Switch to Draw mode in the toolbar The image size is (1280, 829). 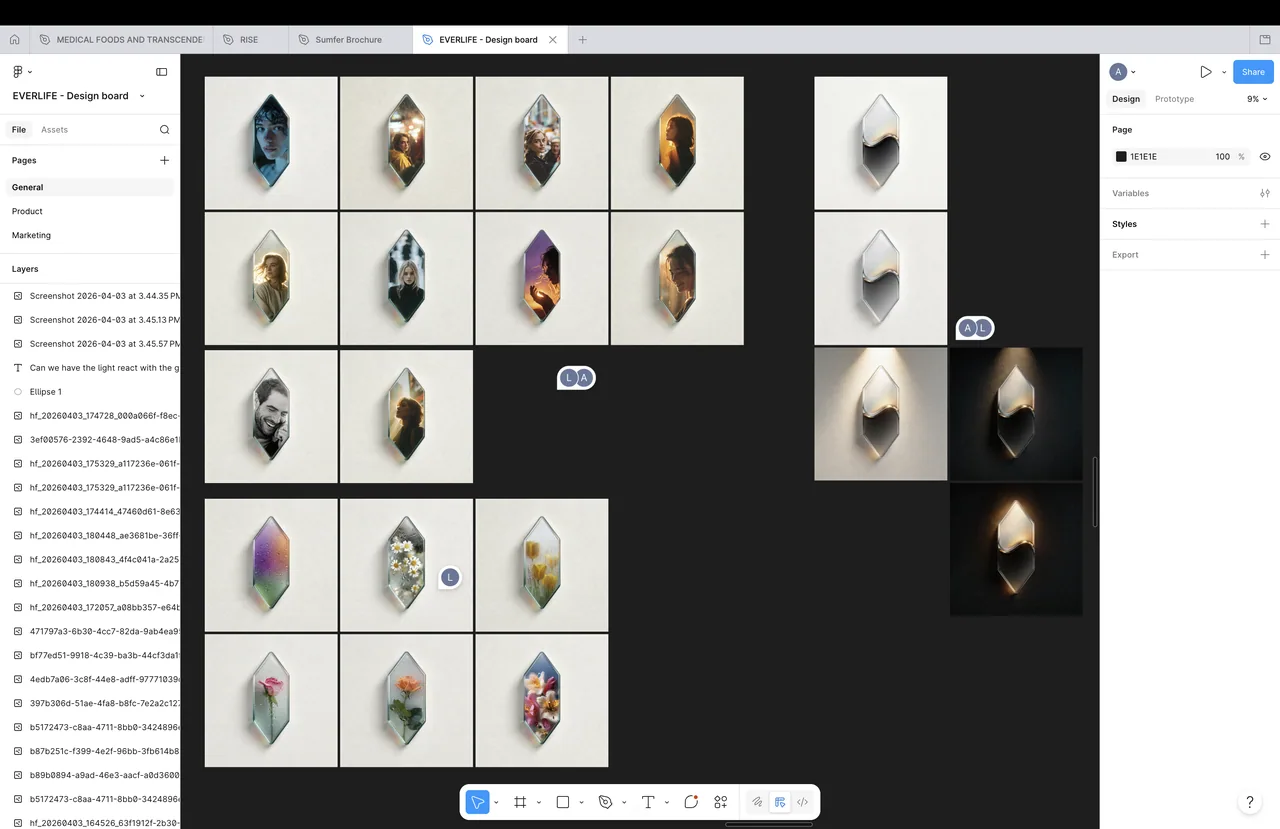[x=757, y=802]
